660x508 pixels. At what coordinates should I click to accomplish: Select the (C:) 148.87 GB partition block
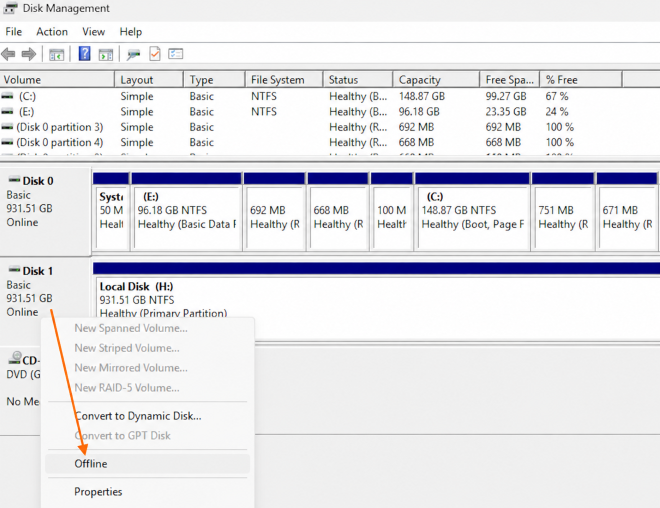[x=472, y=212]
